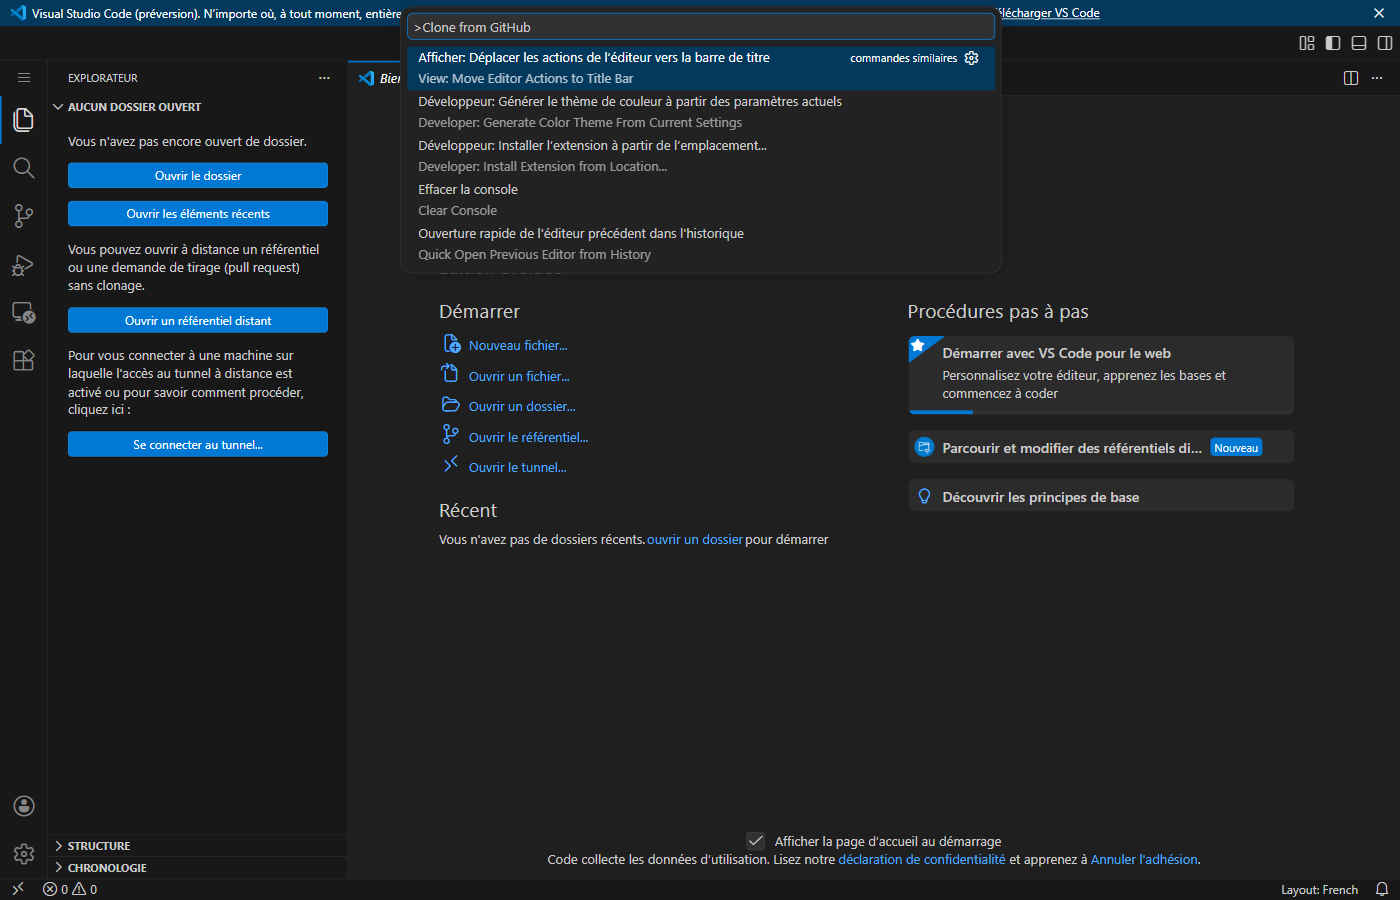Viewport: 1400px width, 900px height.
Task: Open the Search view
Action: pyautogui.click(x=23, y=168)
